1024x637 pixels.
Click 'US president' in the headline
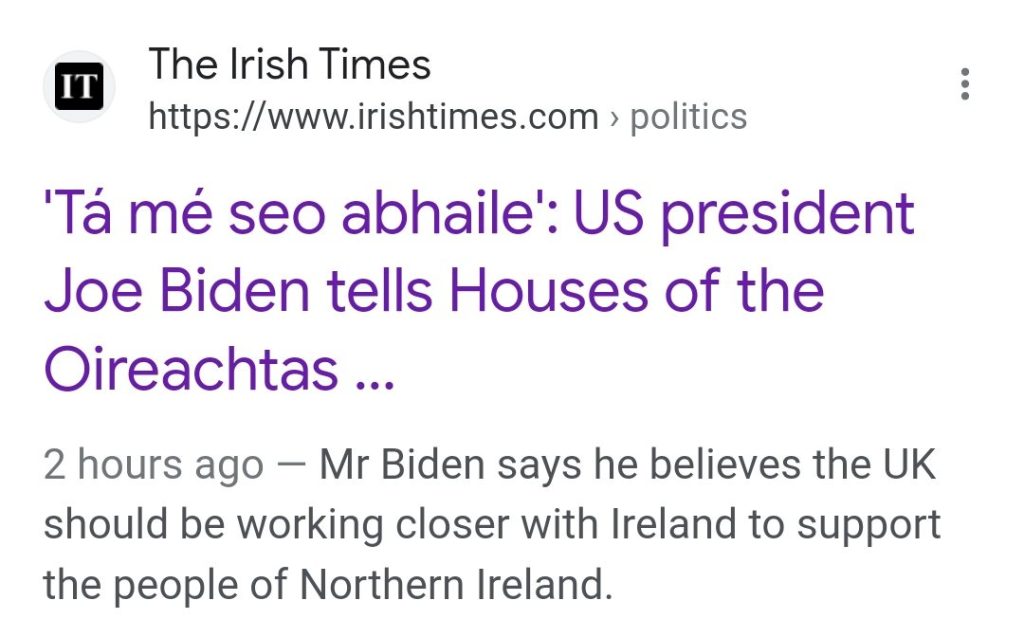click(x=743, y=214)
